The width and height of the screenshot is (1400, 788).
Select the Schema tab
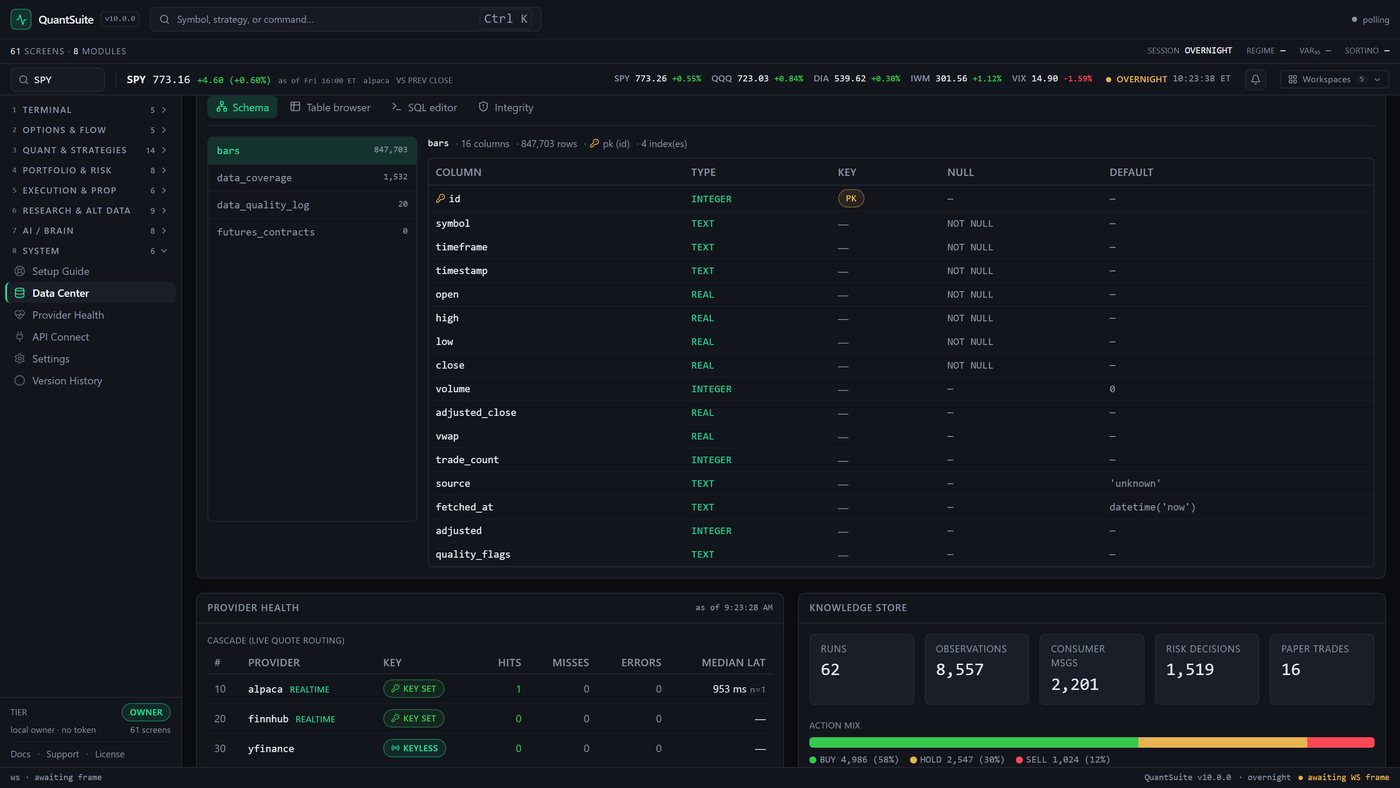pyautogui.click(x=242, y=107)
